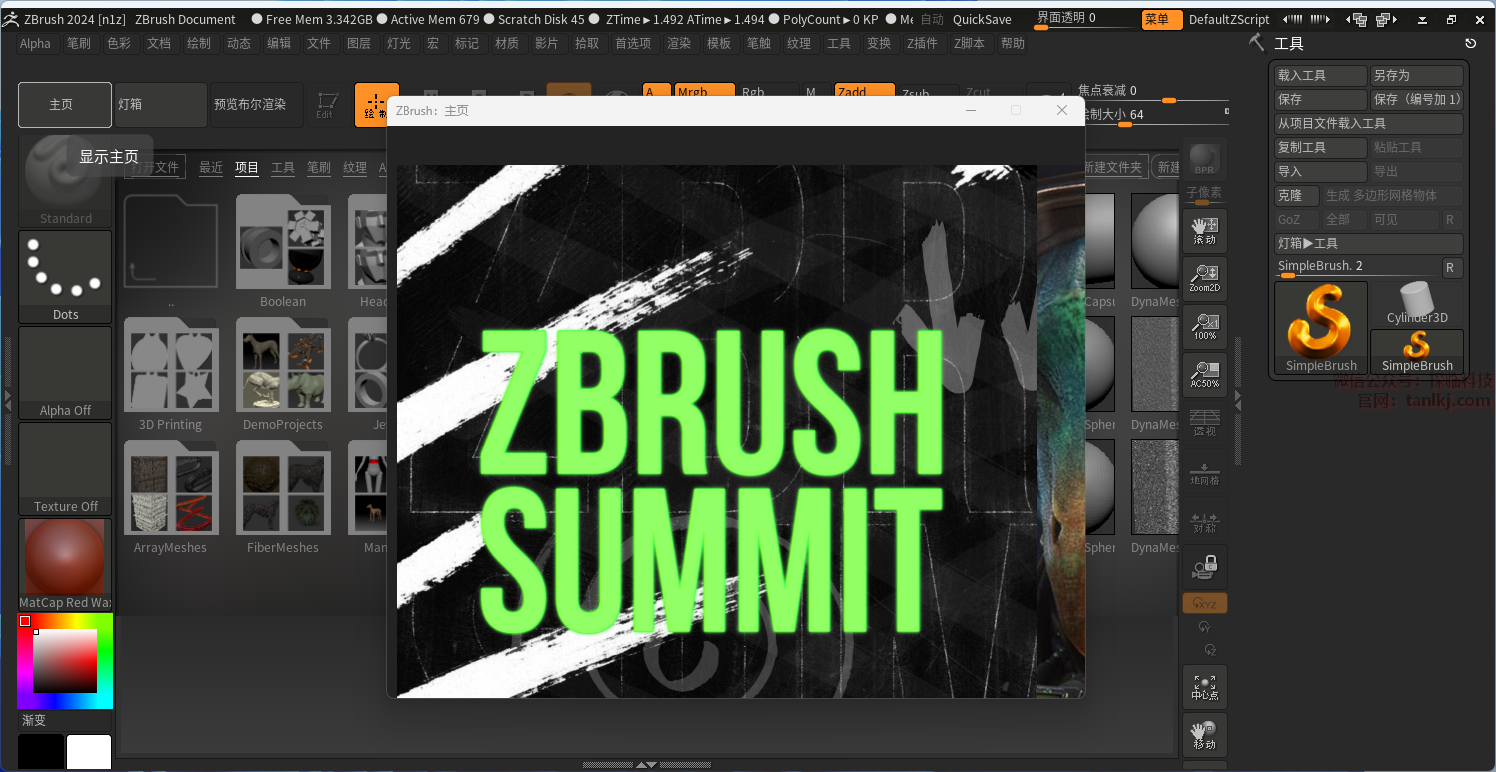Click the camera lock icon
The width and height of the screenshot is (1496, 772).
pos(1204,567)
